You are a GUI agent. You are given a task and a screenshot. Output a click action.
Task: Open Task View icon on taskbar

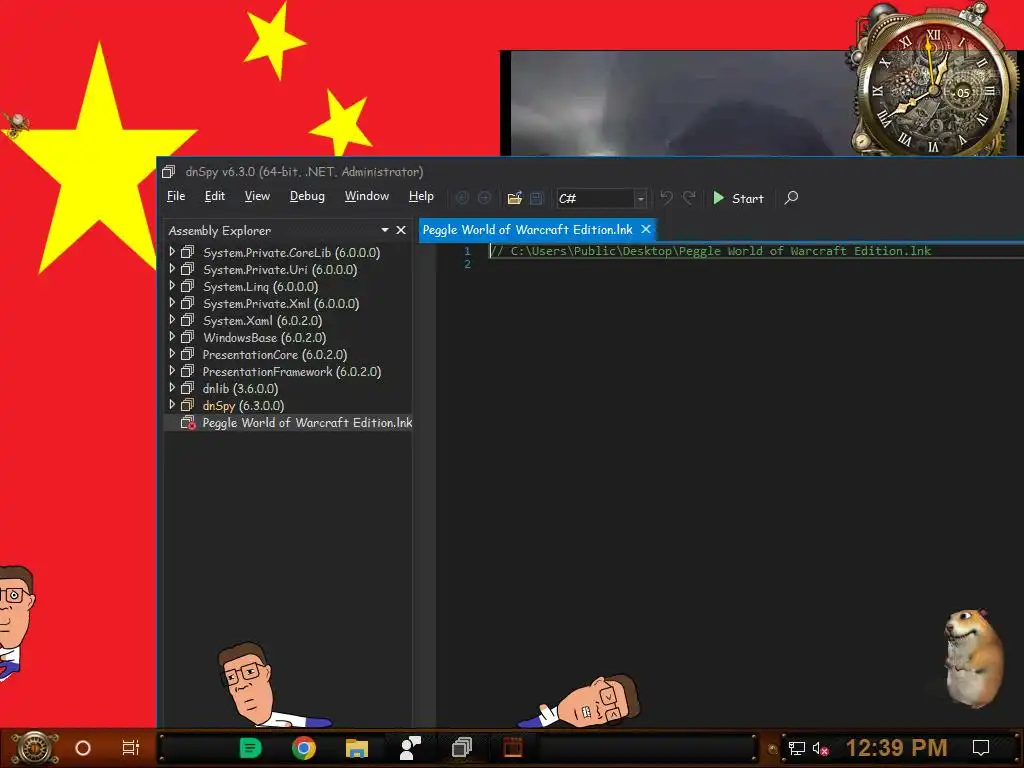click(x=131, y=748)
